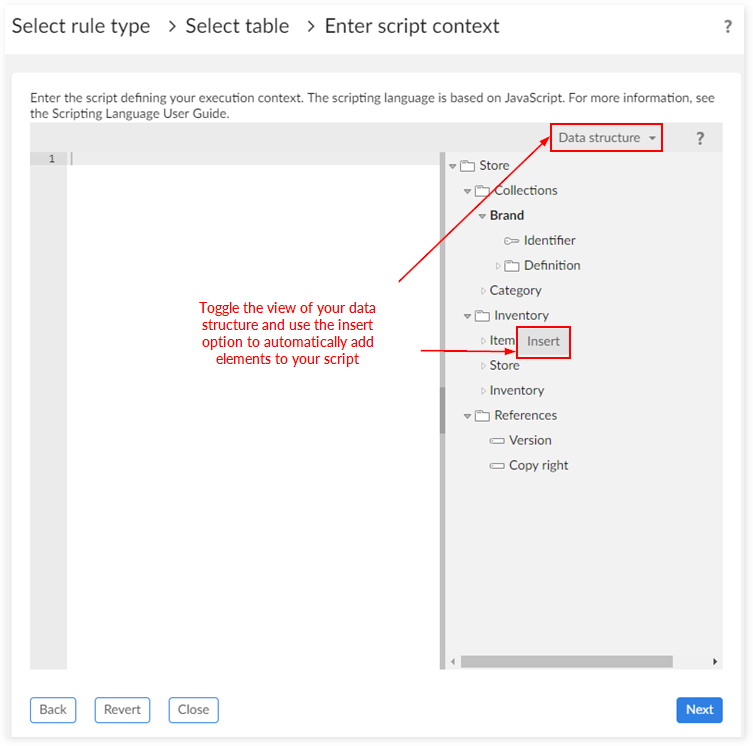Collapse the top-level Inventory folder
The height and width of the screenshot is (746, 753).
point(467,316)
